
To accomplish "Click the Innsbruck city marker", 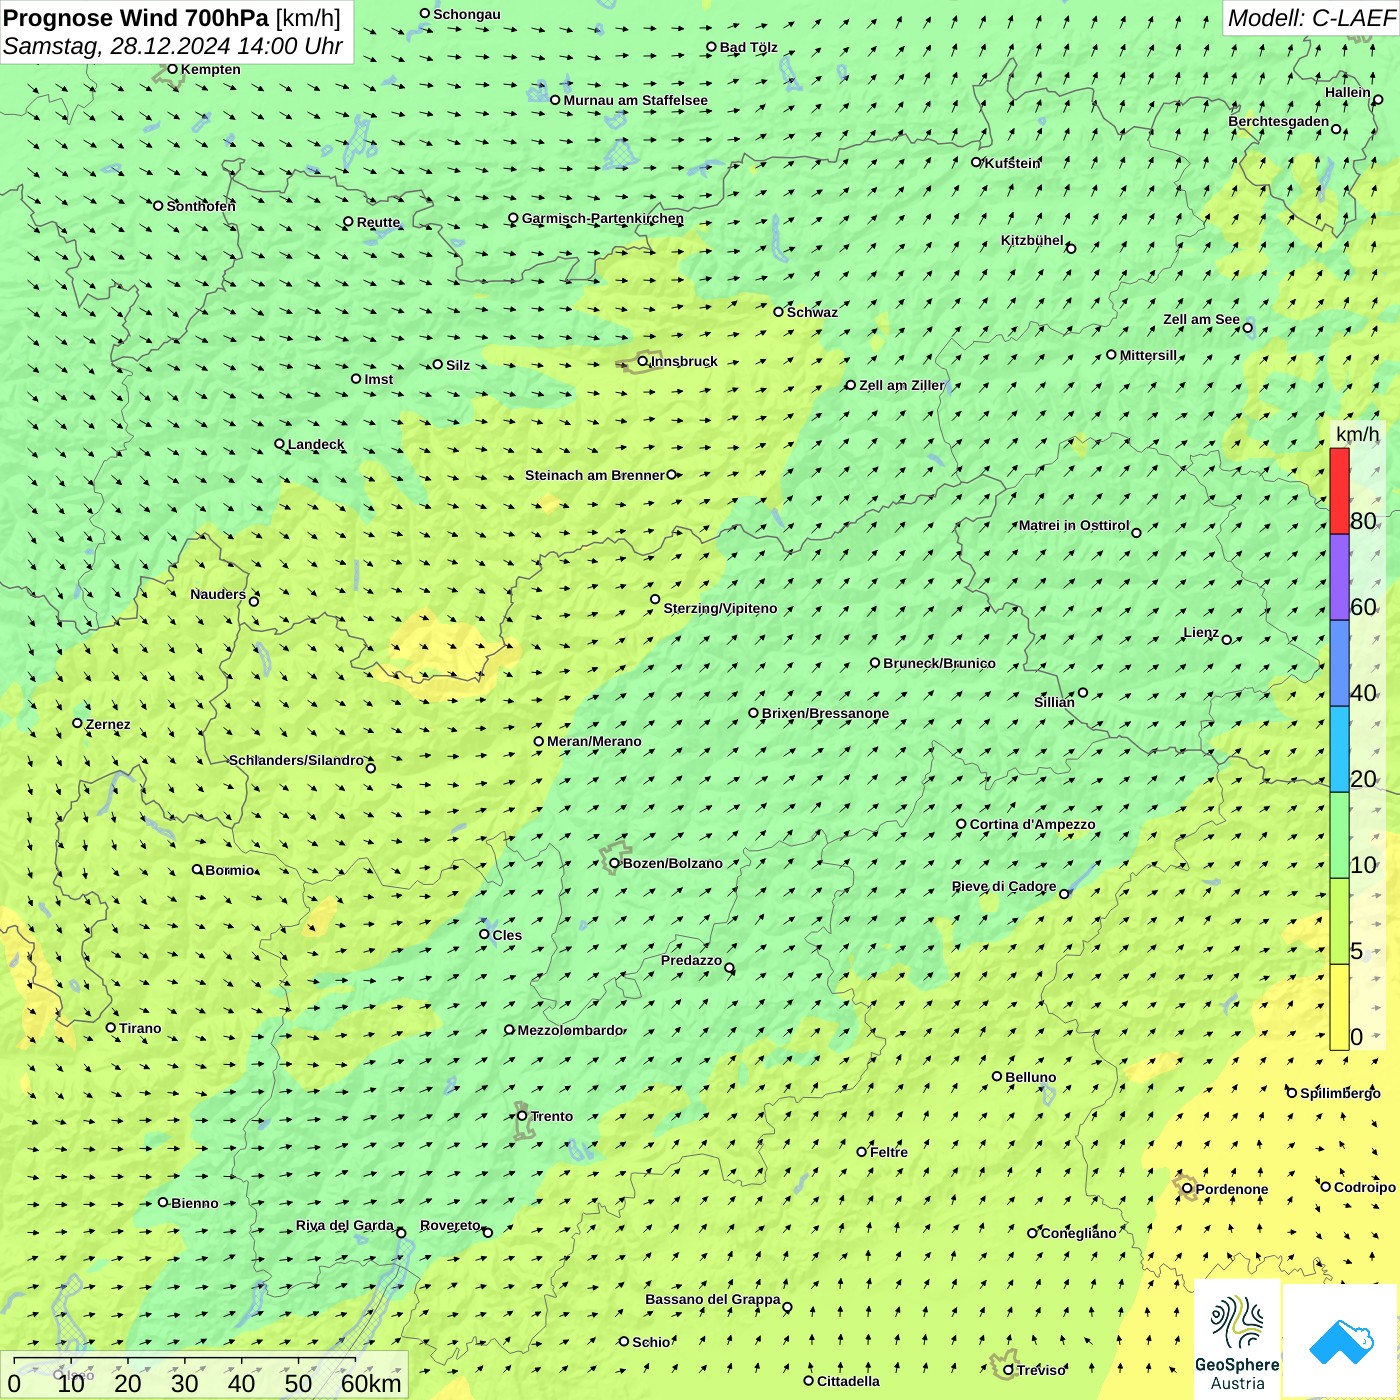I will (x=643, y=361).
